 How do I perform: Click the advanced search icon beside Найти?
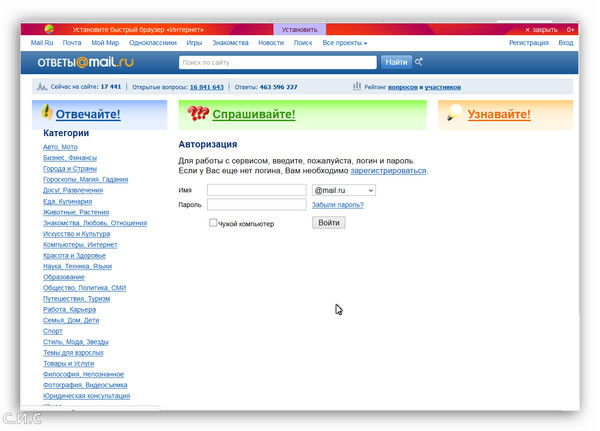click(x=419, y=62)
